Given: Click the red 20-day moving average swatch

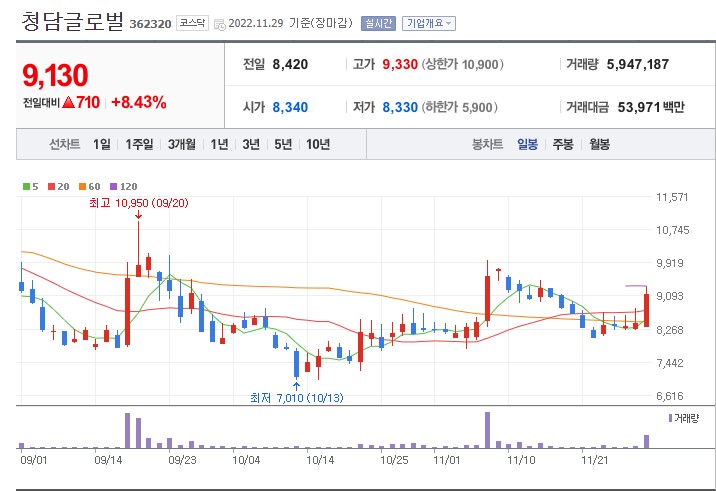Looking at the screenshot, I should click(52, 186).
